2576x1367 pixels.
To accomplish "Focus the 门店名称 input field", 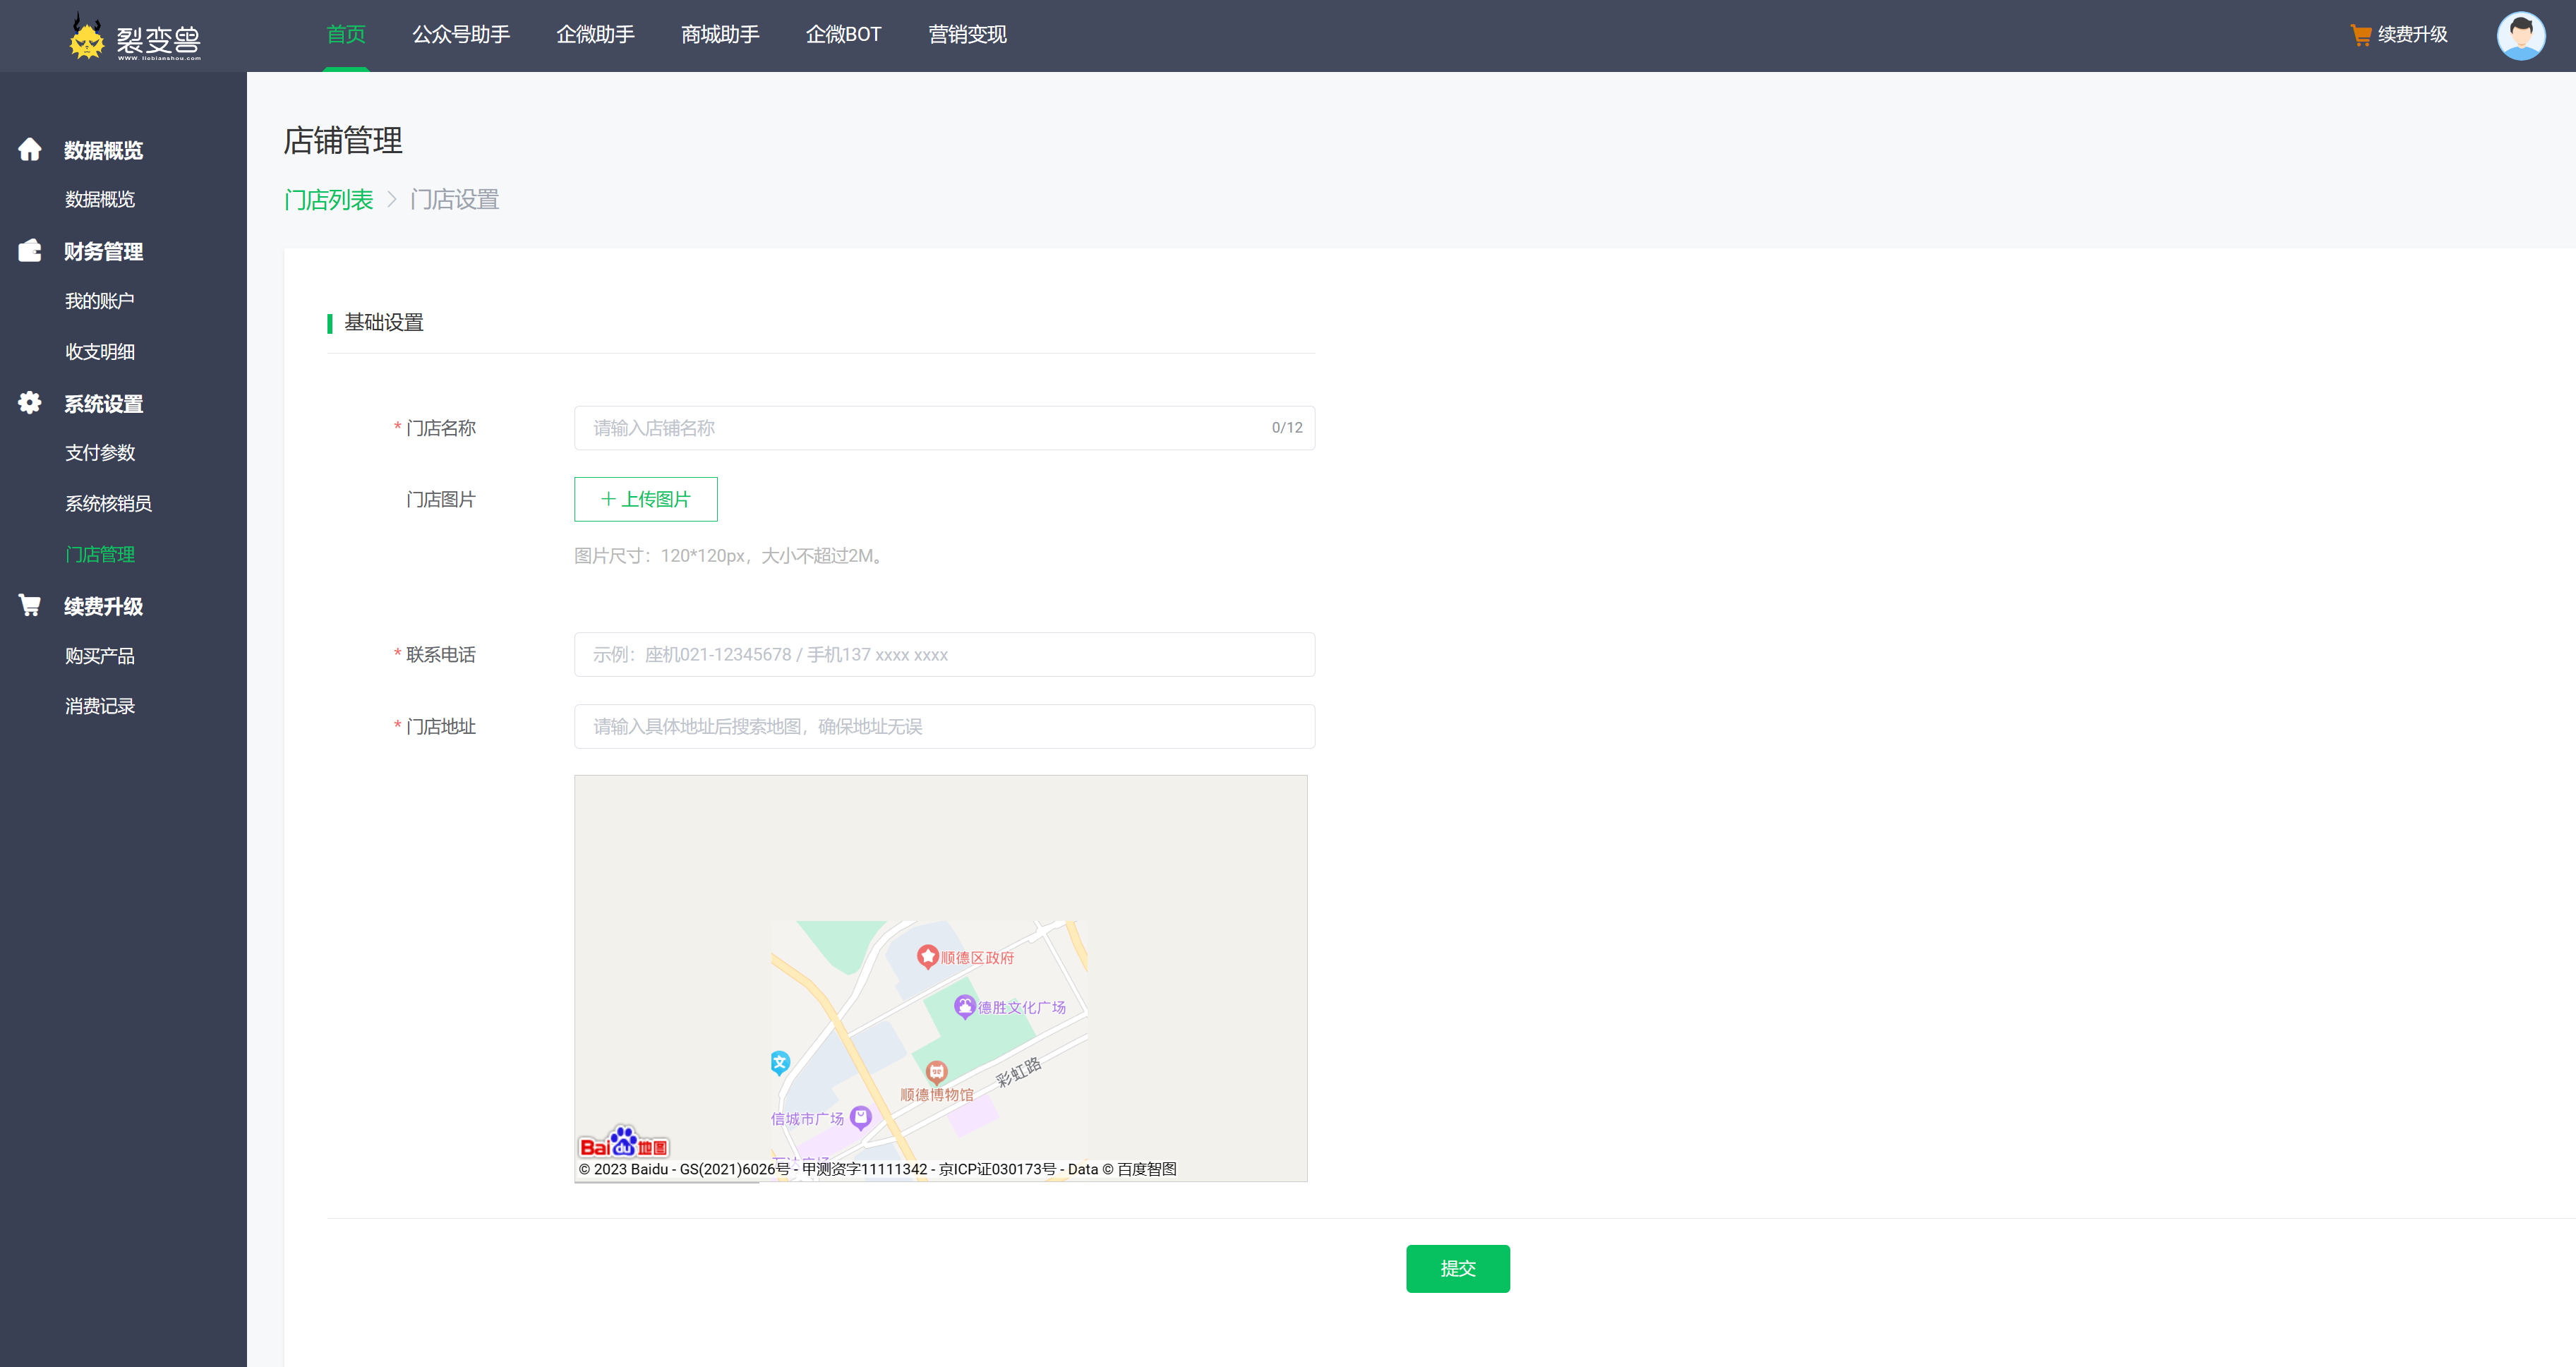I will [920, 428].
